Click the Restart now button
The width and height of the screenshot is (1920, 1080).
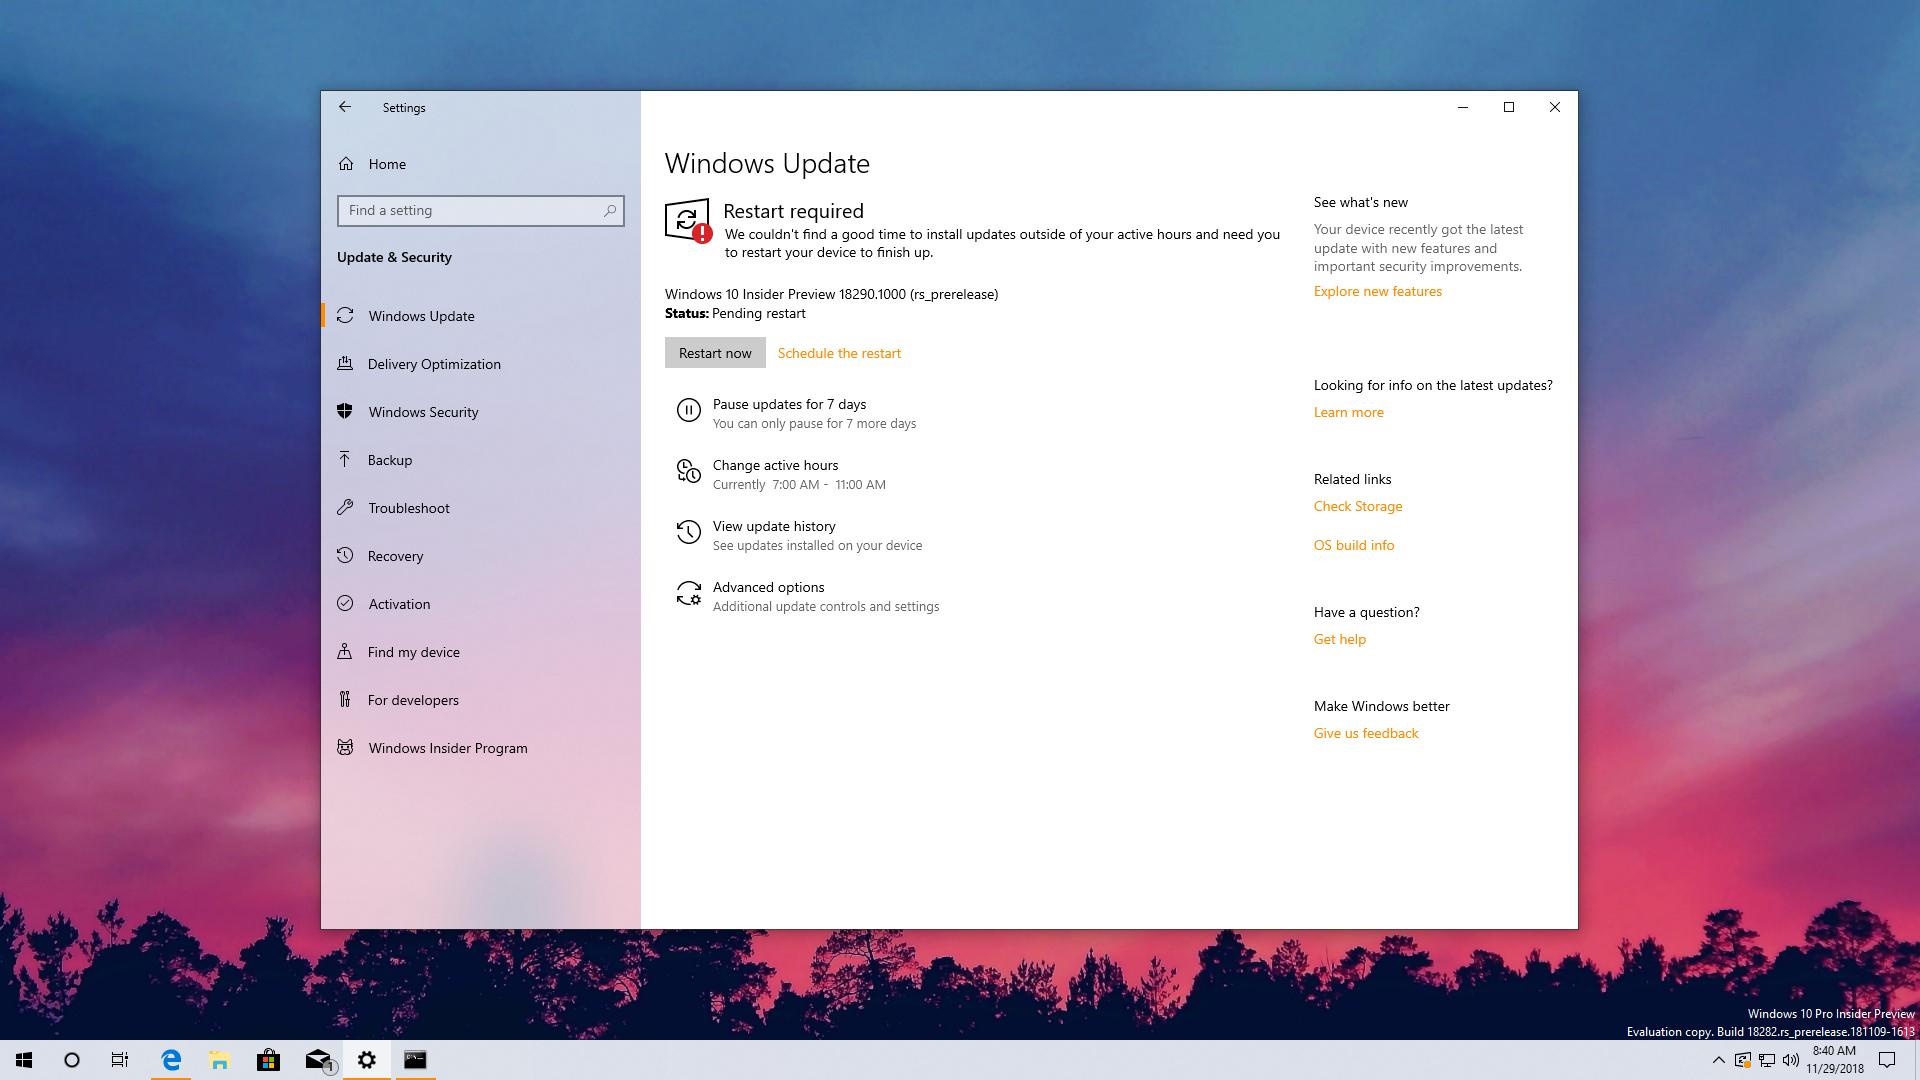(x=714, y=352)
